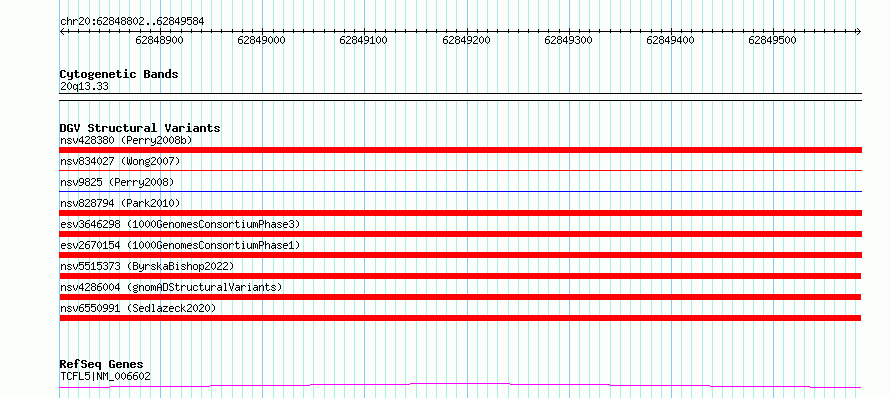Click the blue line under nsv9825
Image resolution: width=890 pixels, height=398 pixels.
tap(460, 191)
